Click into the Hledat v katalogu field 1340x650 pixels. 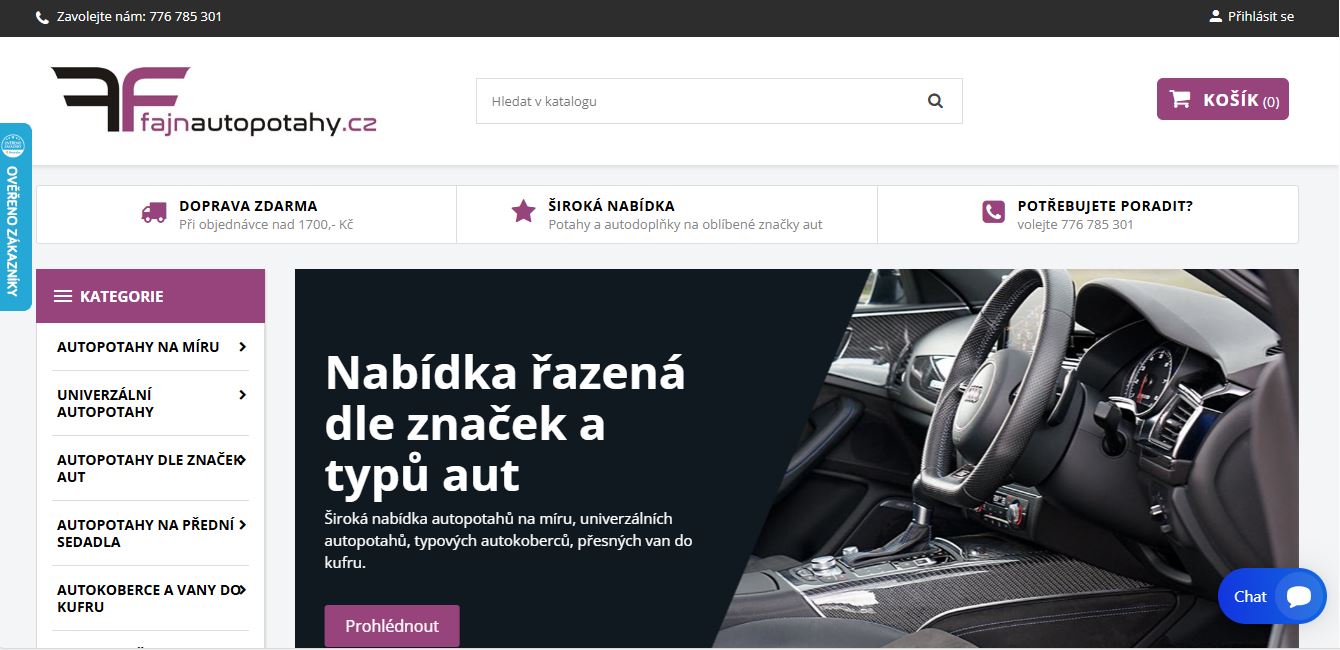[700, 101]
